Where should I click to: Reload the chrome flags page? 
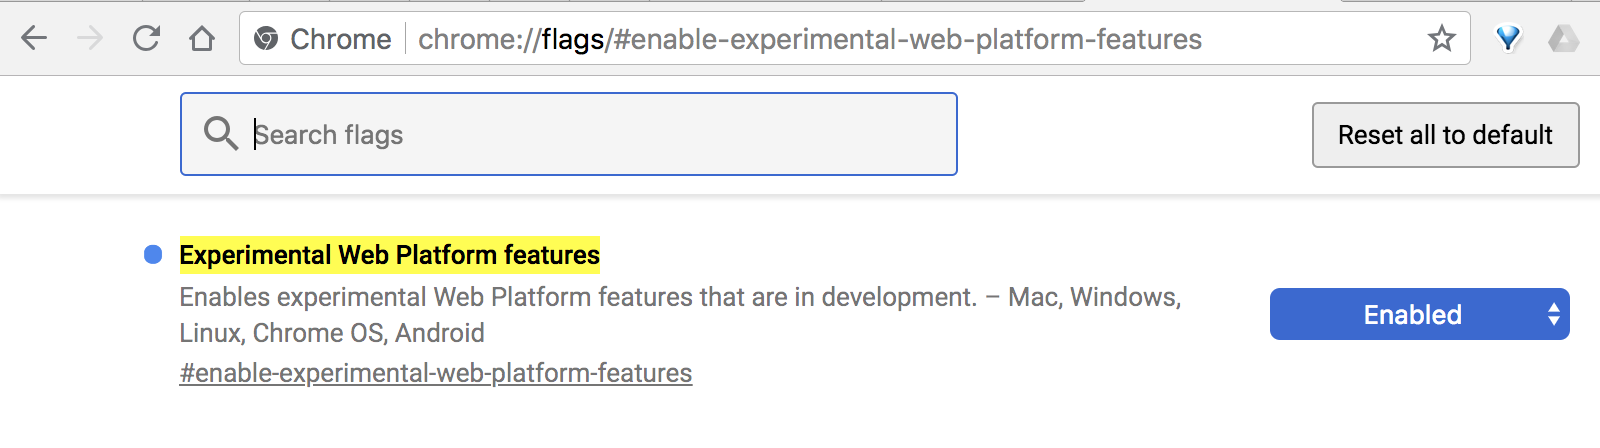click(146, 39)
